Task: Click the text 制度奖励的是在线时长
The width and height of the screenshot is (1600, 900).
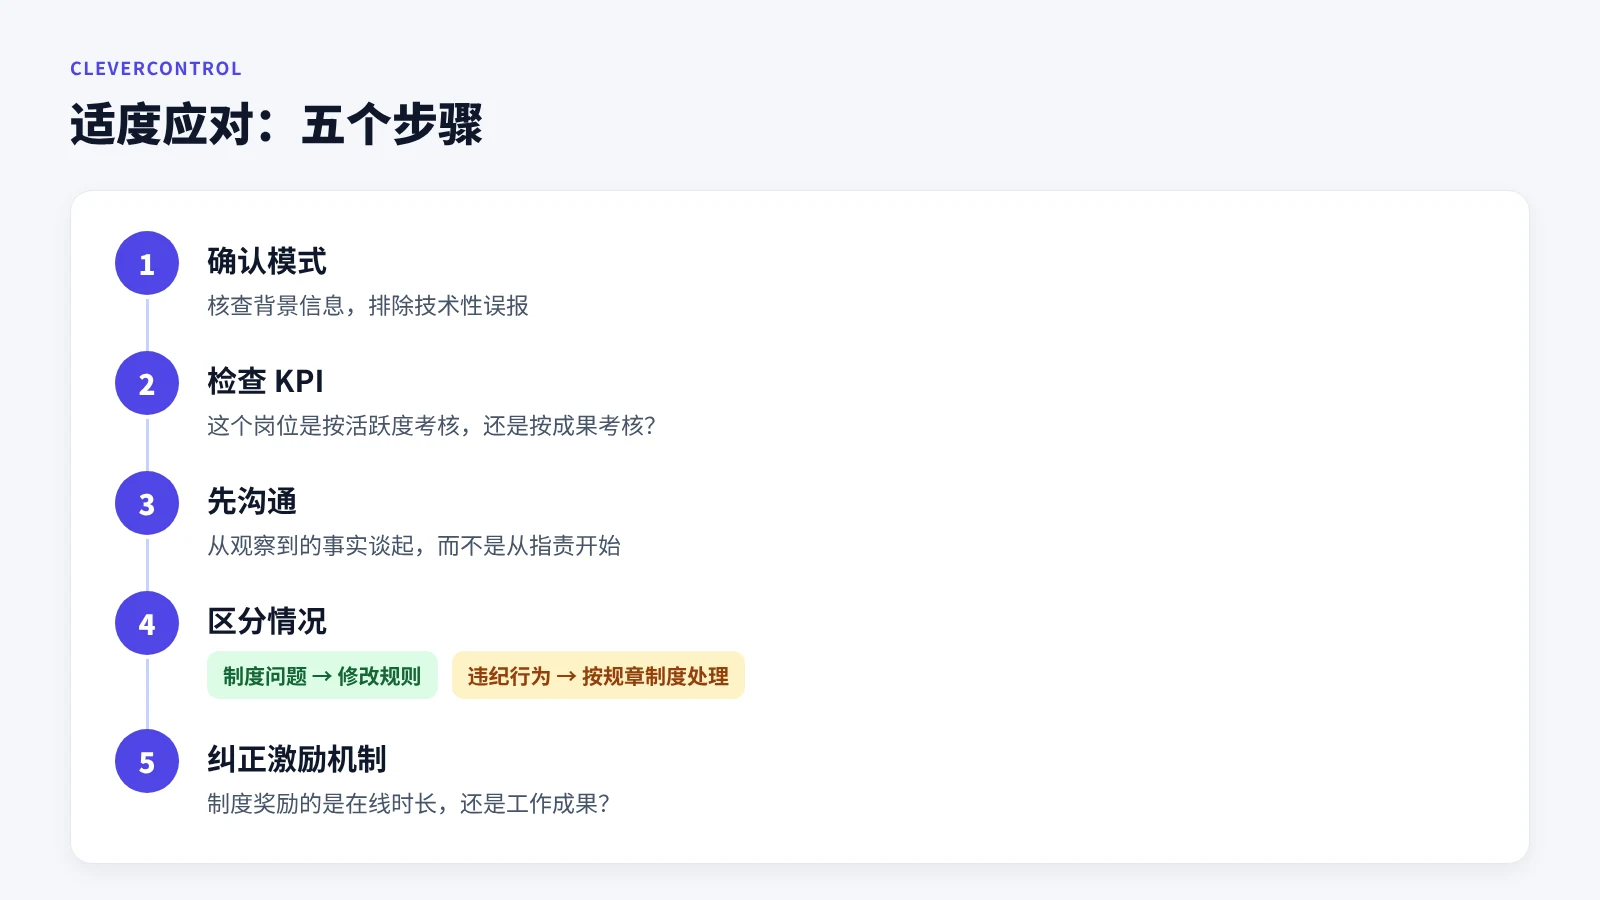Action: coord(322,804)
